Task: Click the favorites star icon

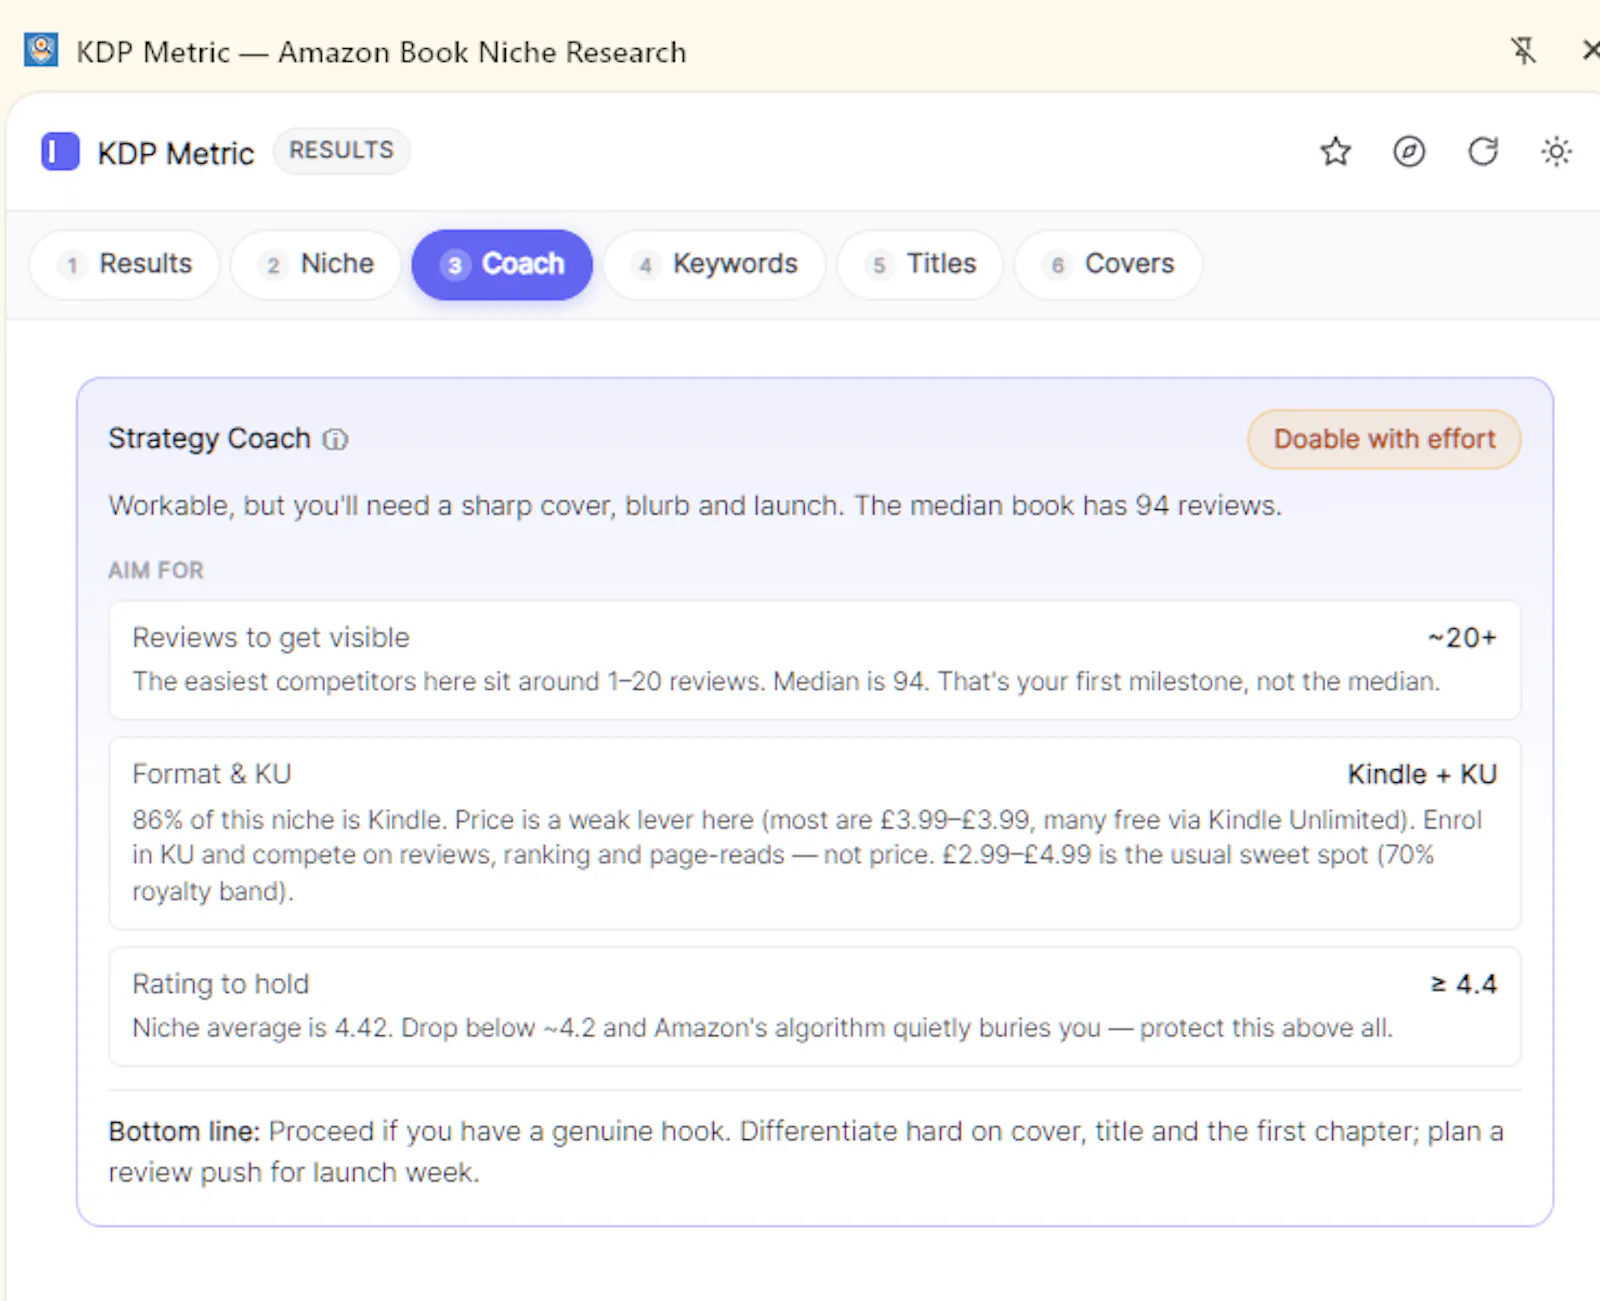Action: coord(1335,152)
